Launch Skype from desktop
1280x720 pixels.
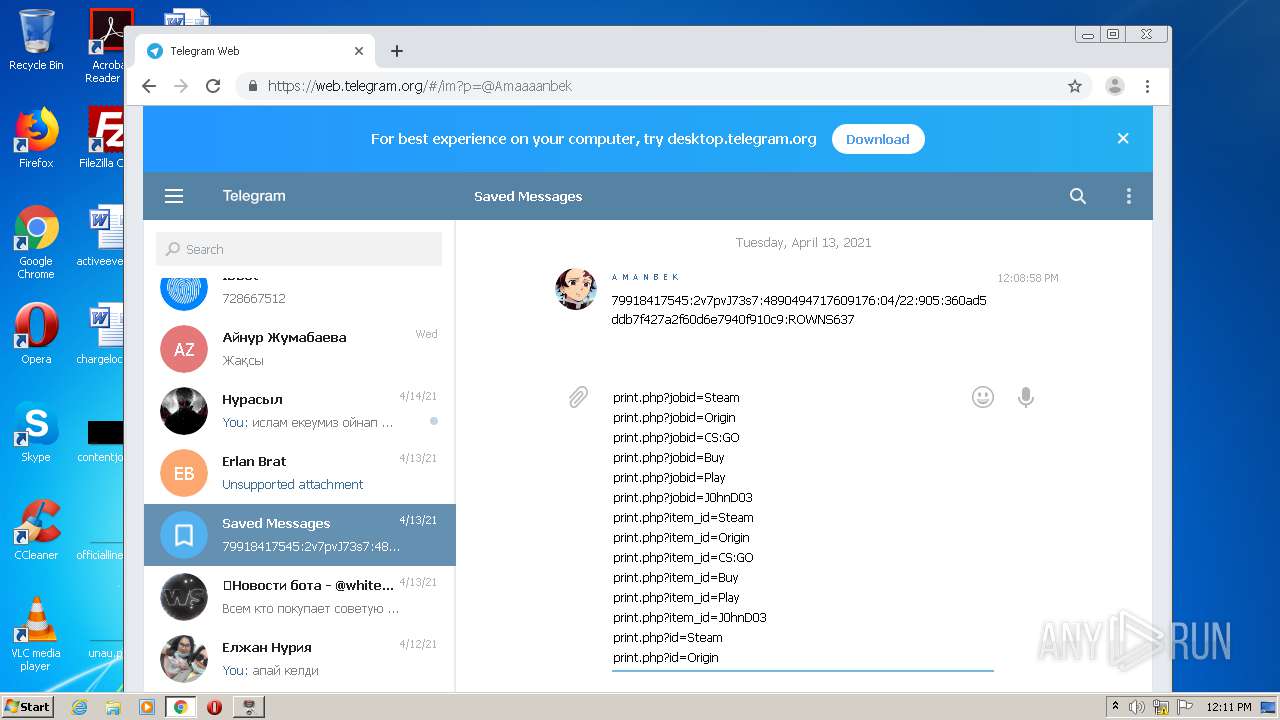36,432
